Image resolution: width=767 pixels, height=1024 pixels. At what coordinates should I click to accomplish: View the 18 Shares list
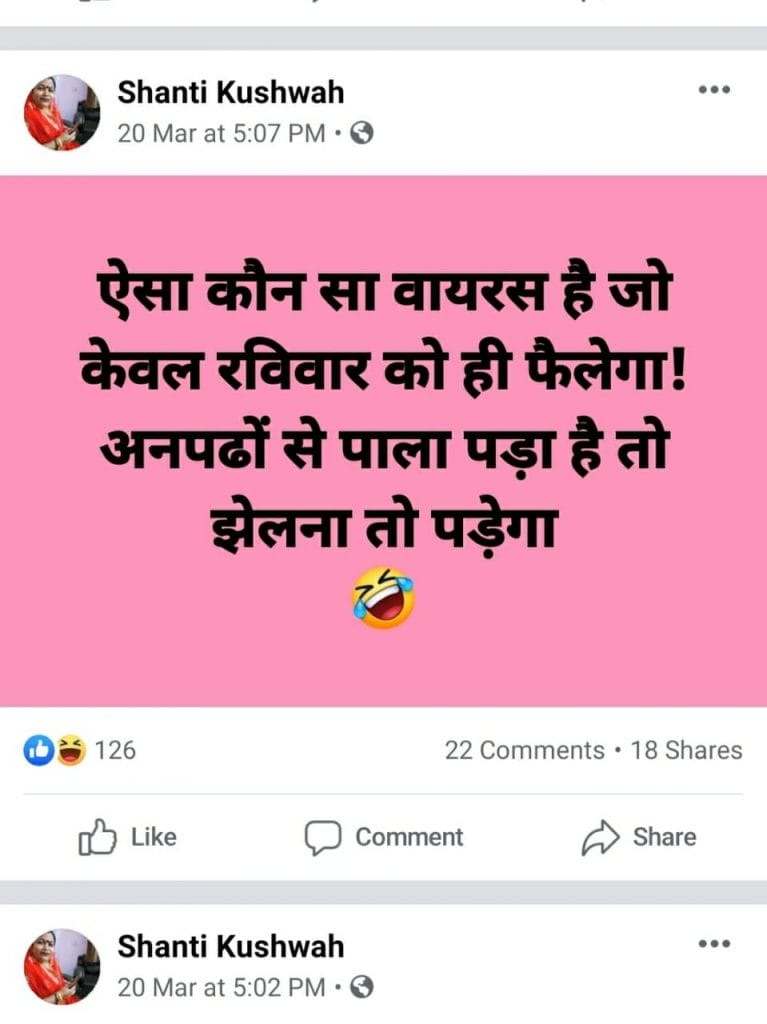tap(686, 750)
